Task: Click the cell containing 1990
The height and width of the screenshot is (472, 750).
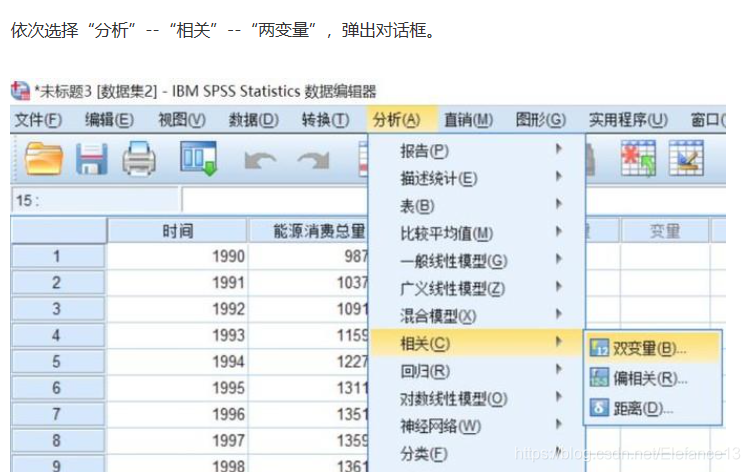Action: coord(177,256)
